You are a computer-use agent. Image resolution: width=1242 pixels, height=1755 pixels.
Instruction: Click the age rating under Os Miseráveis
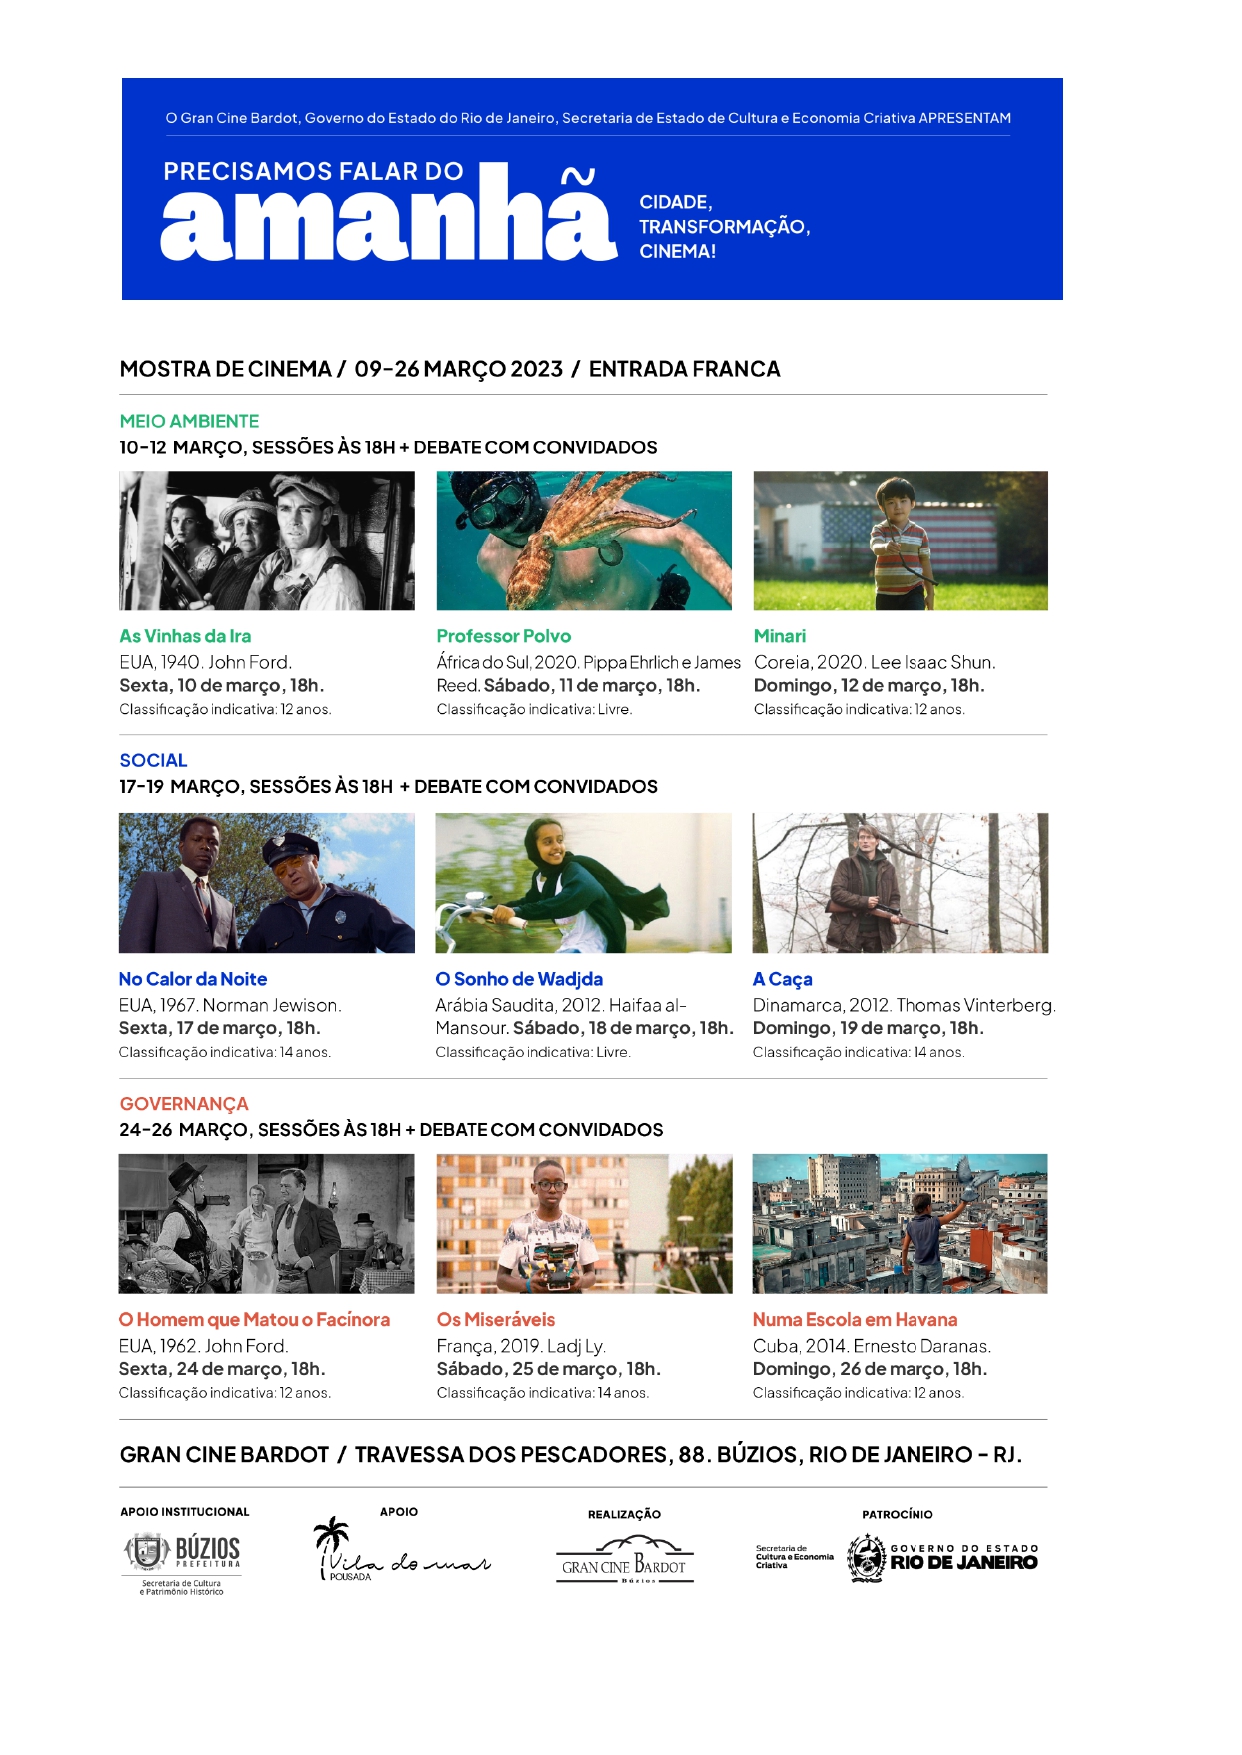[x=543, y=1393]
